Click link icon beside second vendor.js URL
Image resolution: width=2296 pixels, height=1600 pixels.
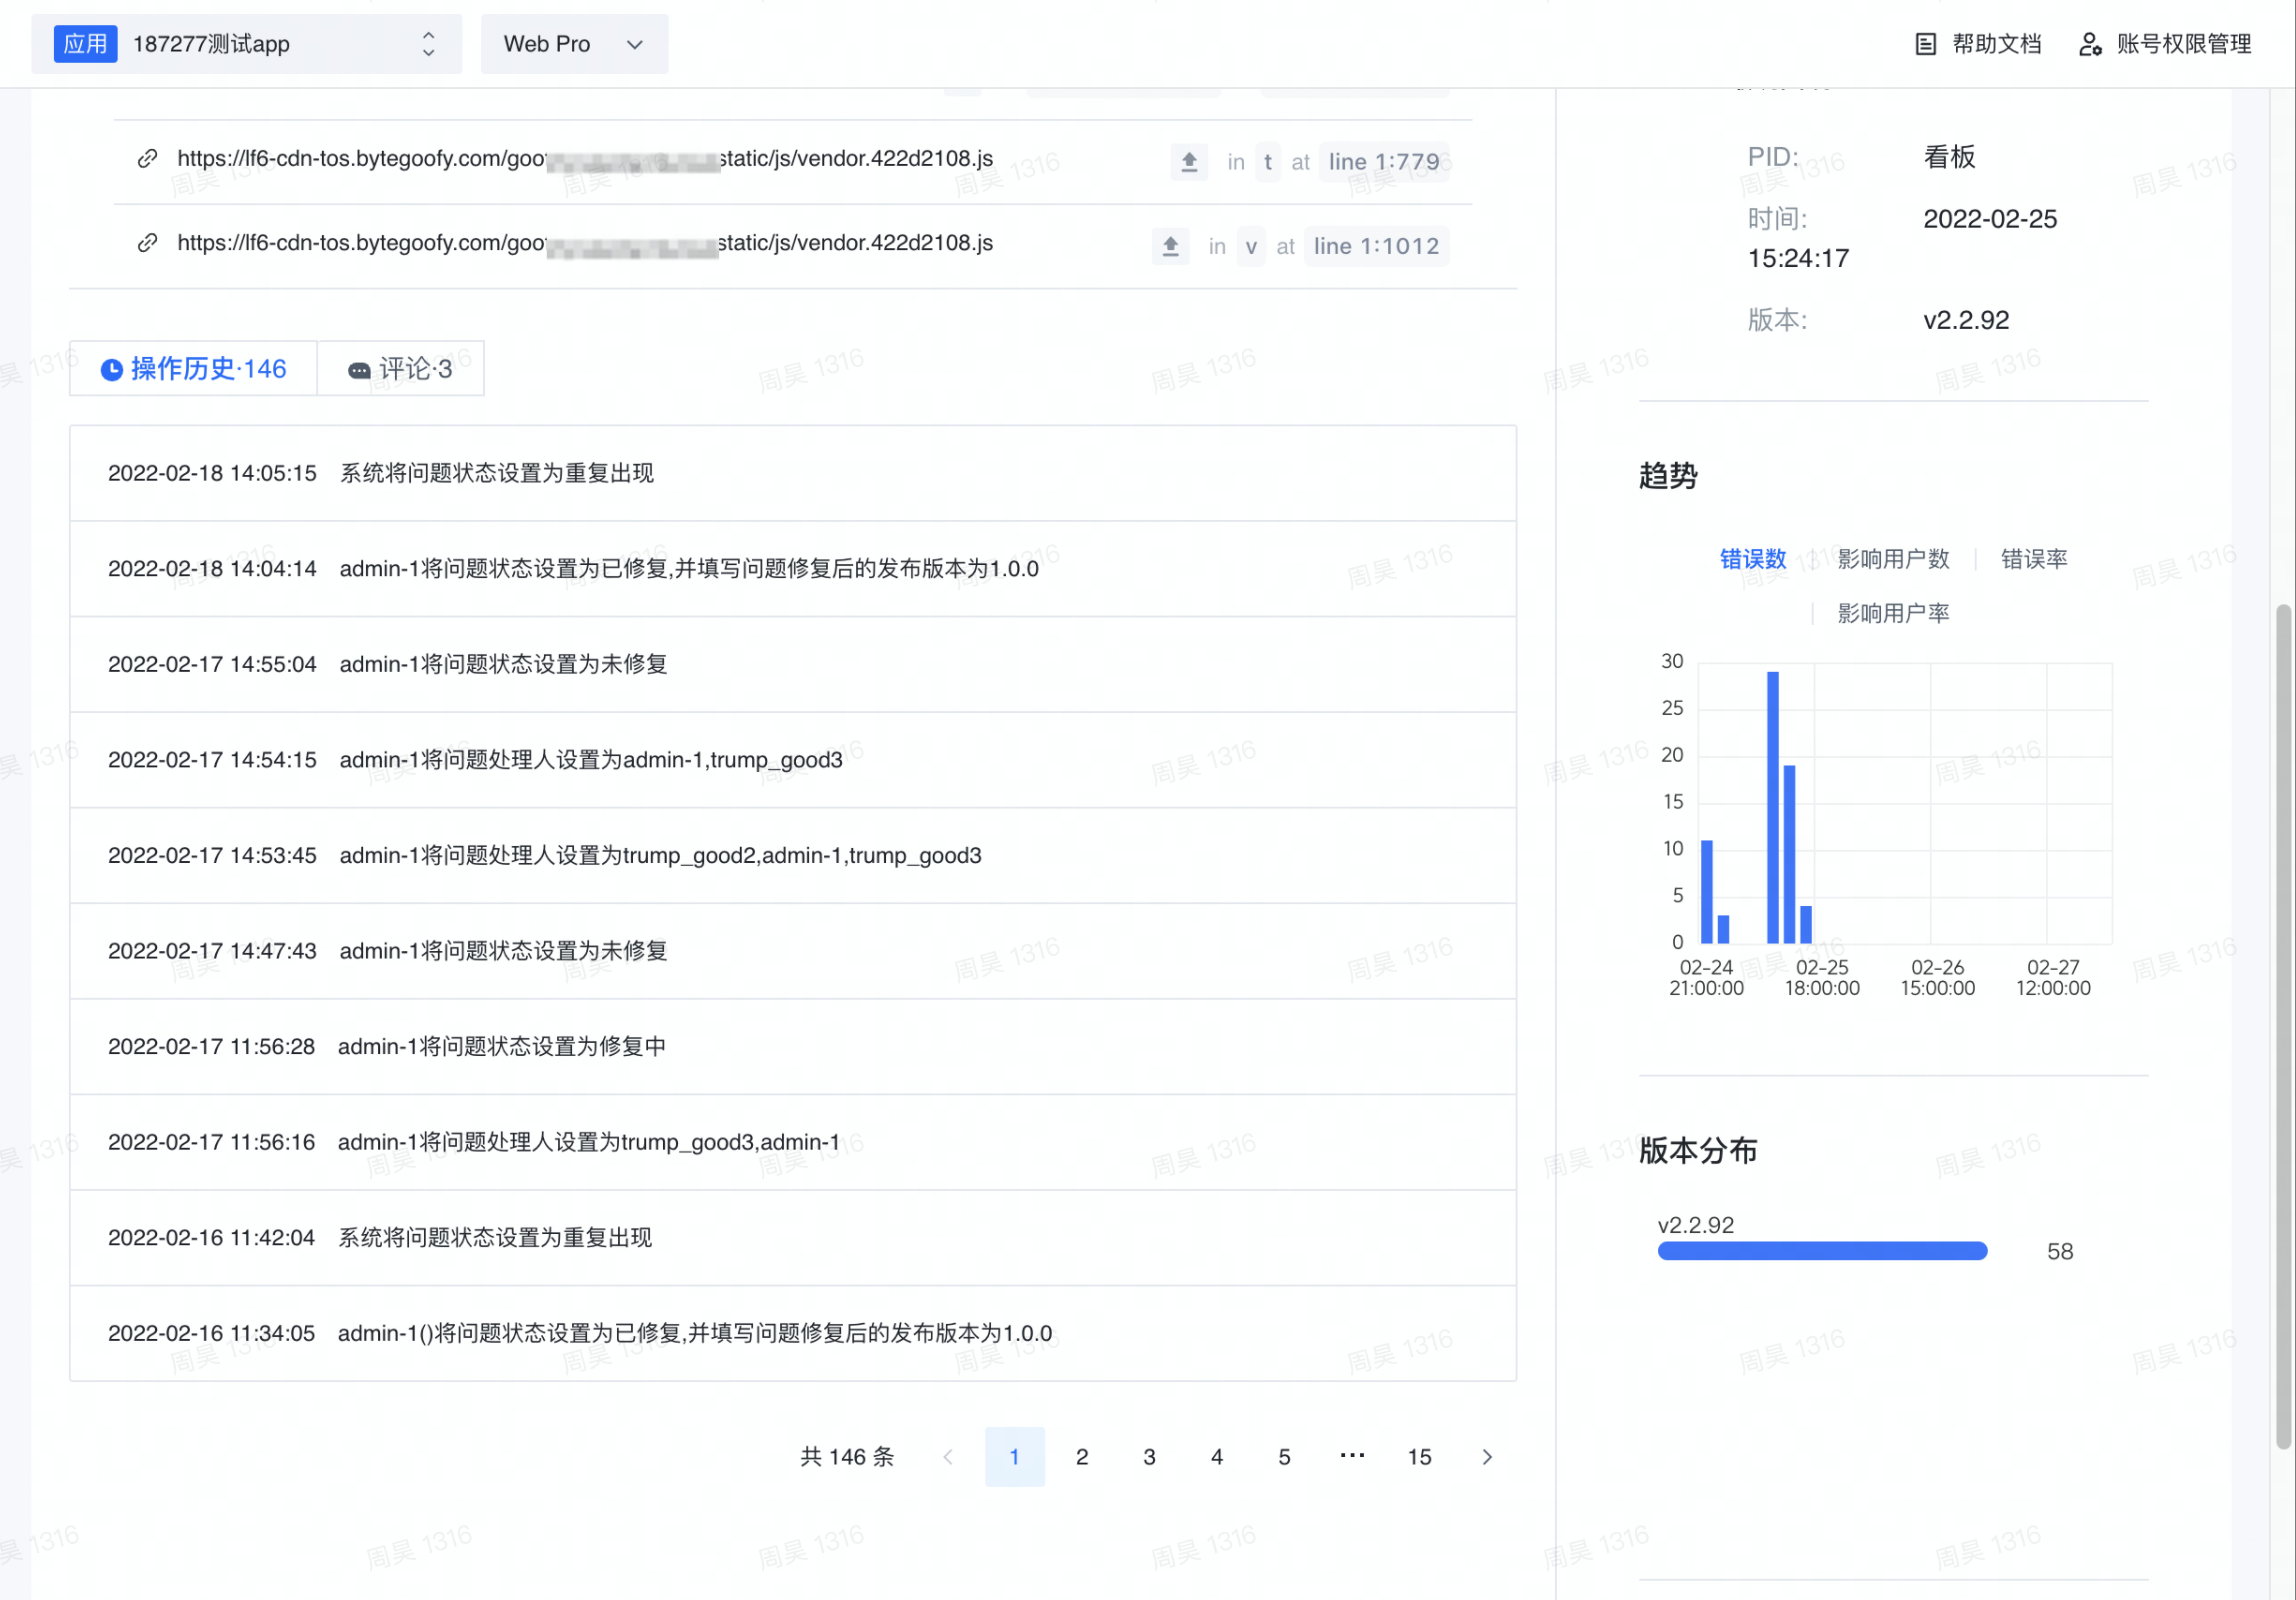pyautogui.click(x=147, y=243)
